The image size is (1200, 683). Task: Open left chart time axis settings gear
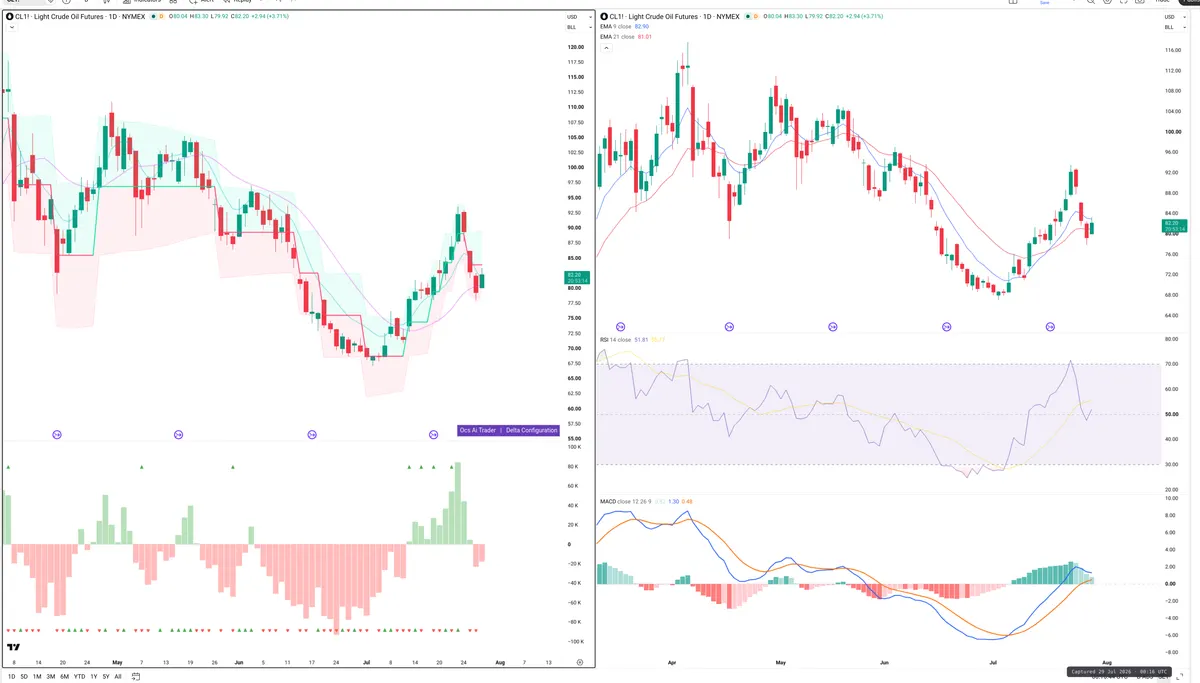580,662
